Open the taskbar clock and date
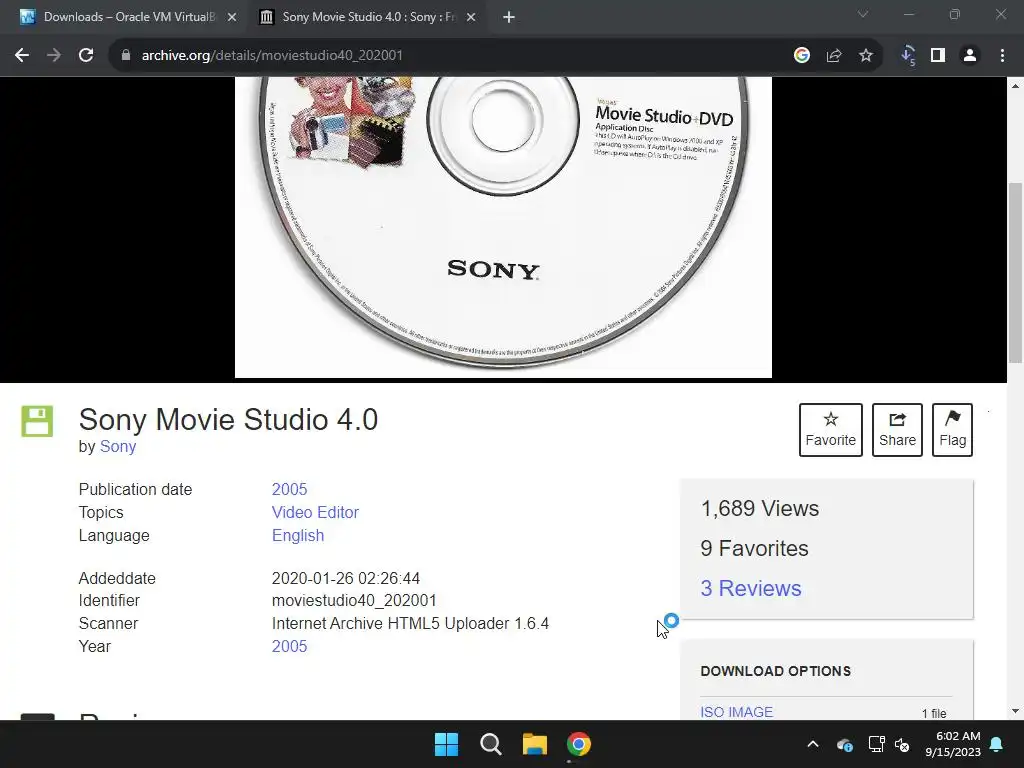The height and width of the screenshot is (768, 1024). [x=953, y=744]
